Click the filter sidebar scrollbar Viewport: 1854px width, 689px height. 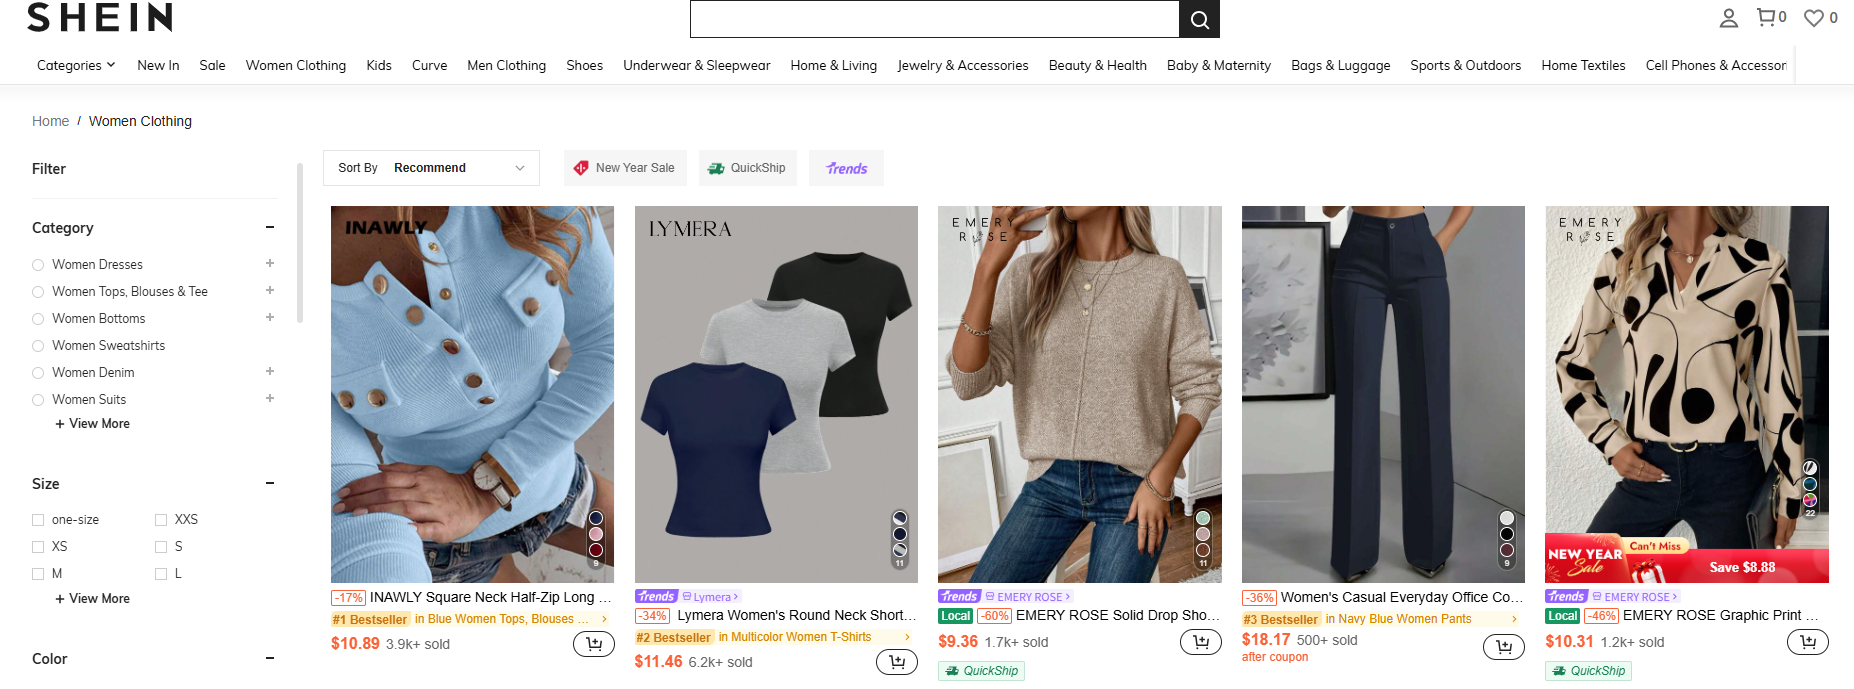300,243
